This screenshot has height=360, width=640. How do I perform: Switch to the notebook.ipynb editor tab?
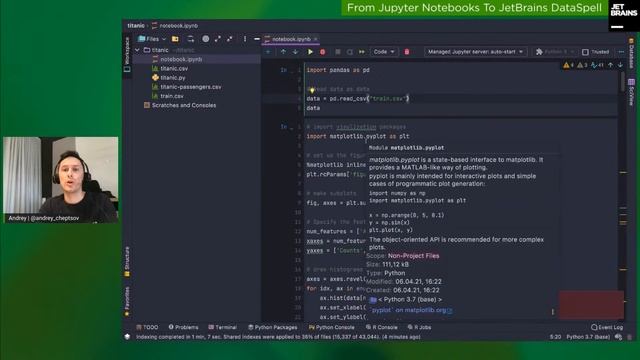pyautogui.click(x=291, y=39)
